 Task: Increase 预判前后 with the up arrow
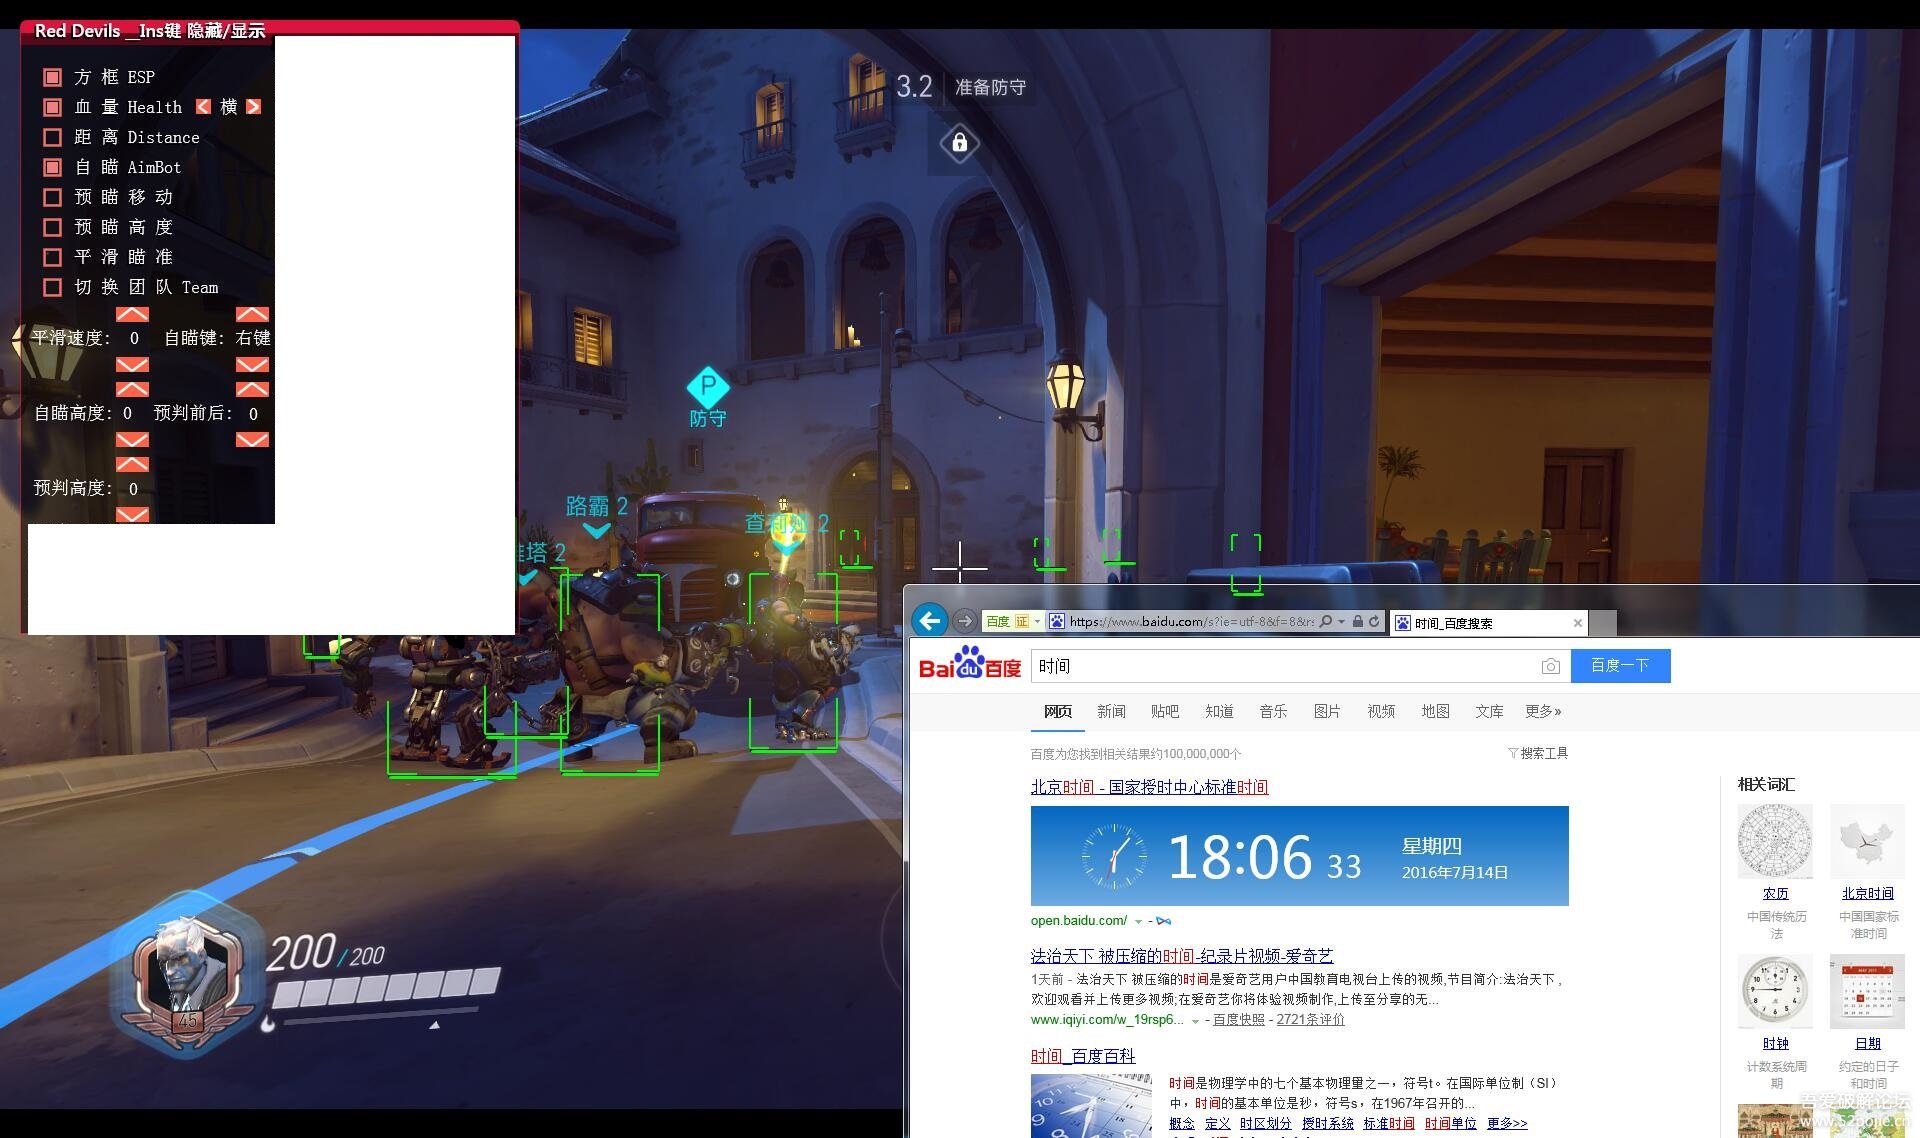[252, 389]
